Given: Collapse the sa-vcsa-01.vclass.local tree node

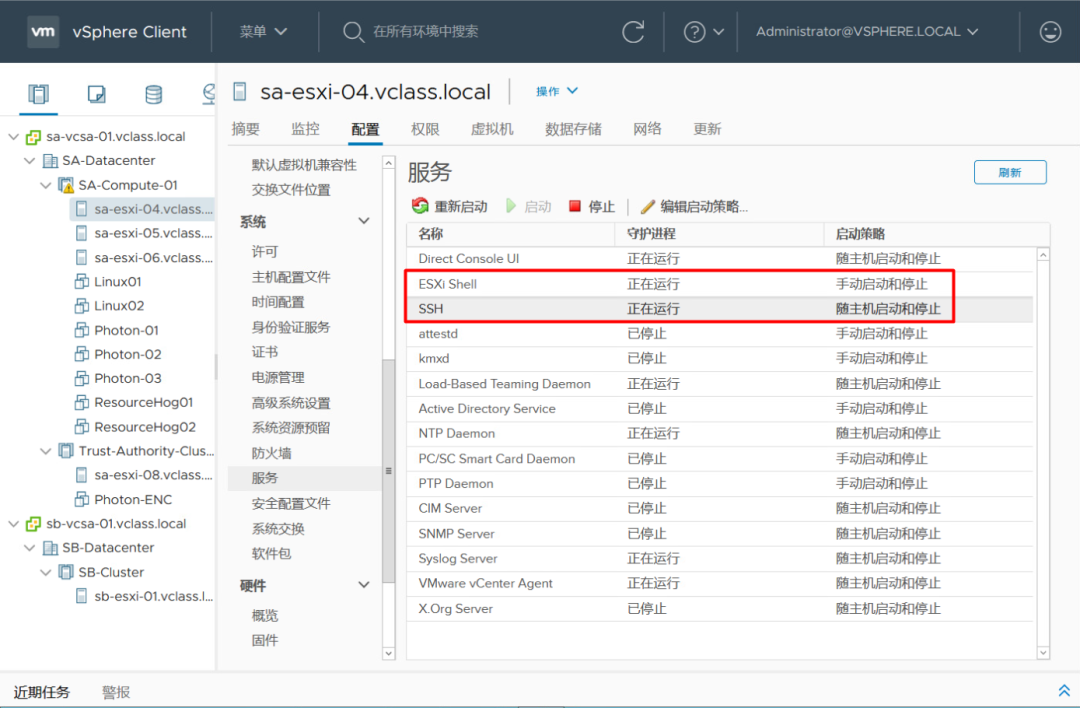Looking at the screenshot, I should (13, 137).
